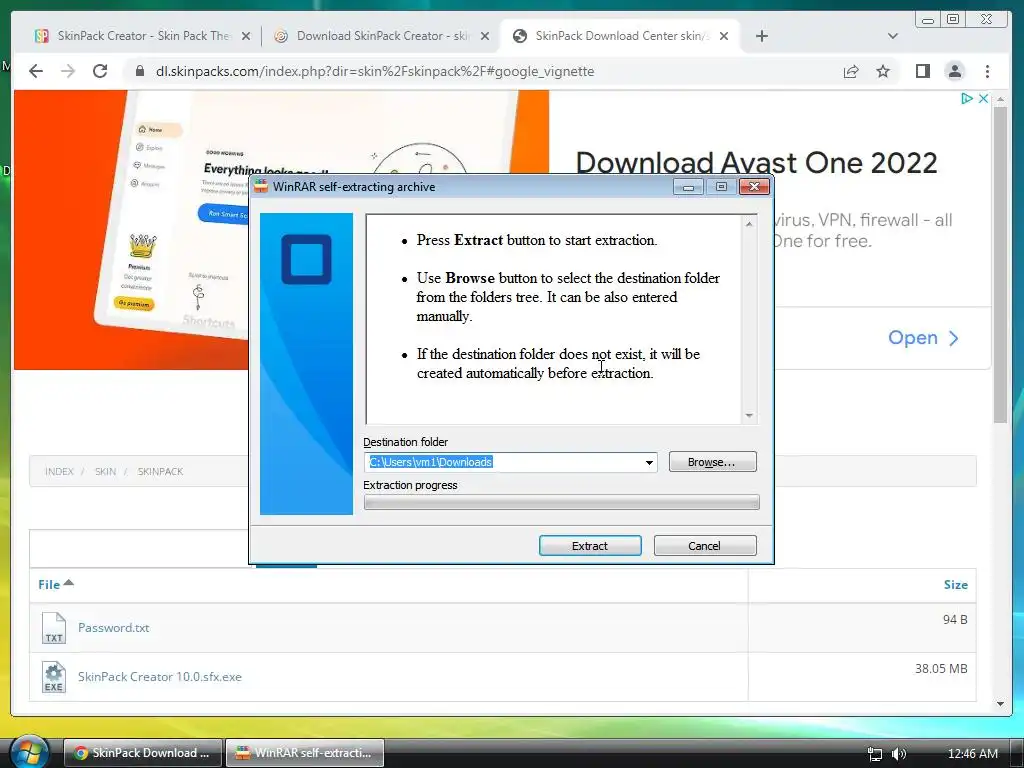The width and height of the screenshot is (1024, 768).
Task: Click the INDEX breadcrumb link
Action: point(59,472)
